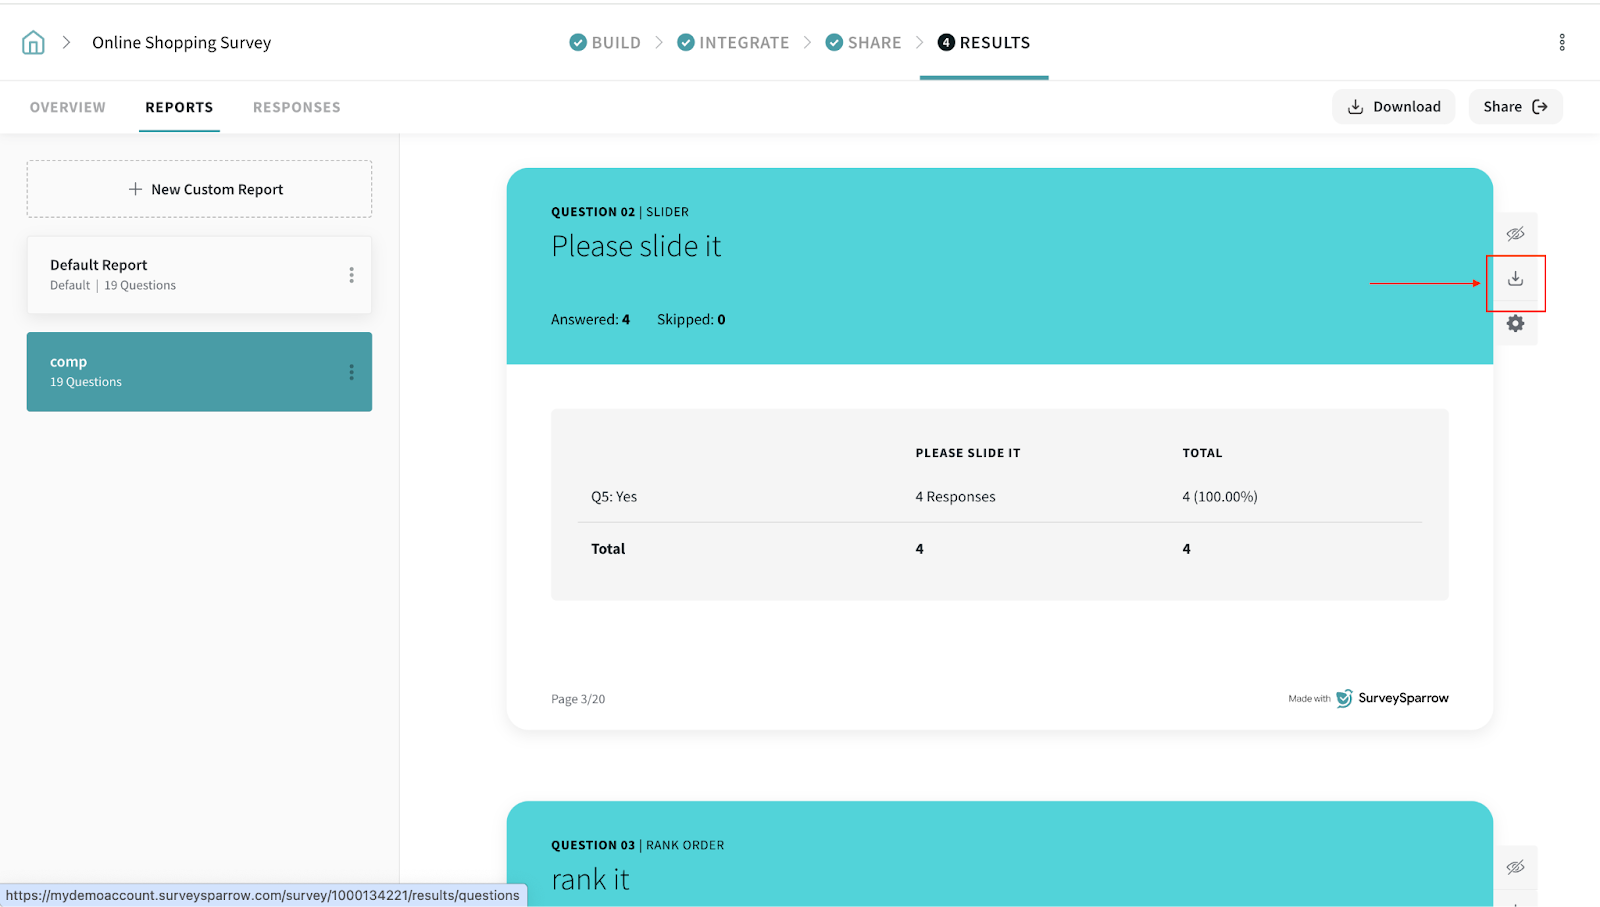Click the Integrate step checkmark icon
This screenshot has height=907, width=1600.
coord(686,42)
